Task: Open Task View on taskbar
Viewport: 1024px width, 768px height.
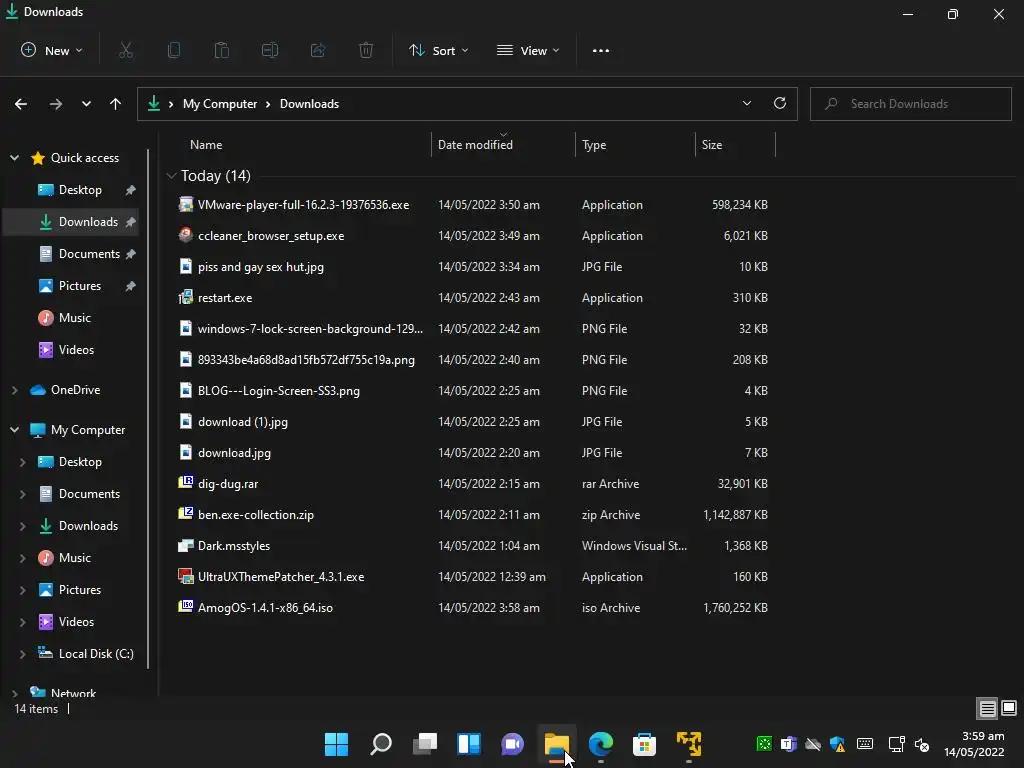Action: [x=424, y=744]
